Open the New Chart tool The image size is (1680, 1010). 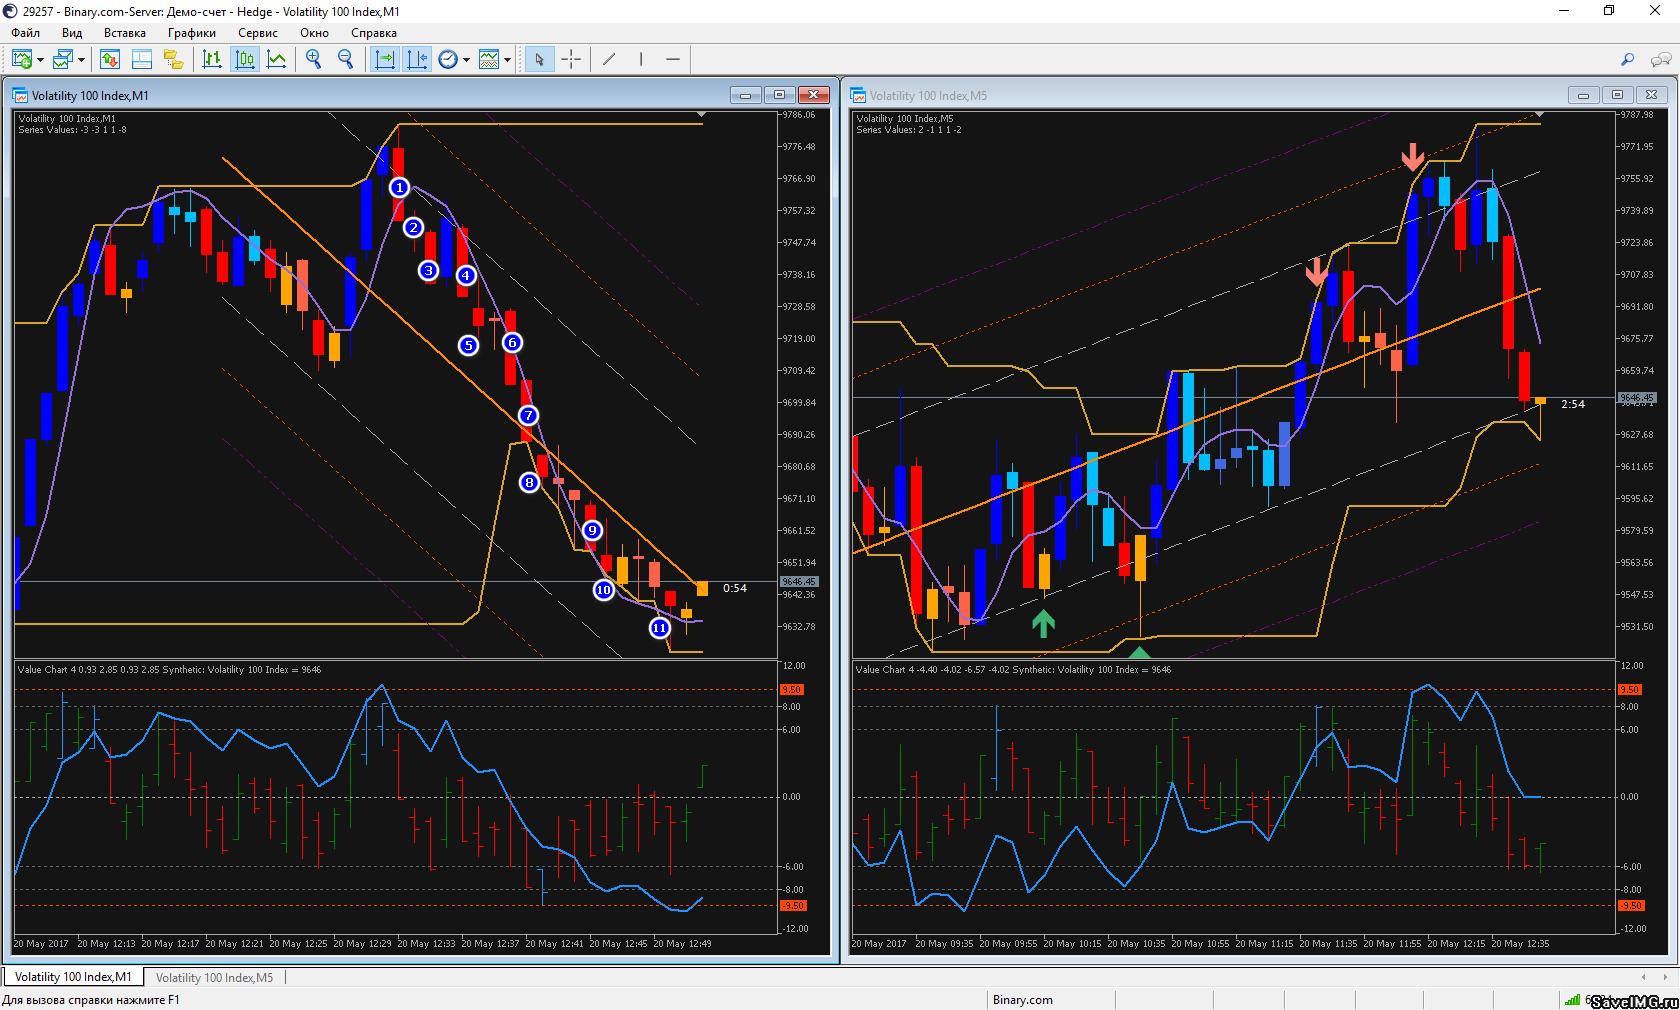[x=22, y=60]
